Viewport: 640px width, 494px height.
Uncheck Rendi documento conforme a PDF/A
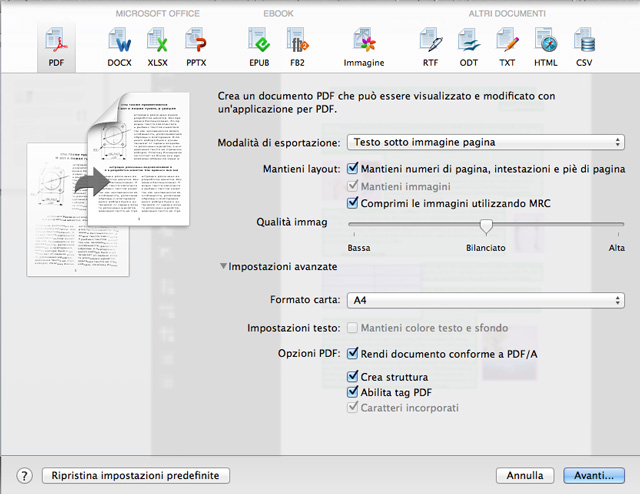353,353
